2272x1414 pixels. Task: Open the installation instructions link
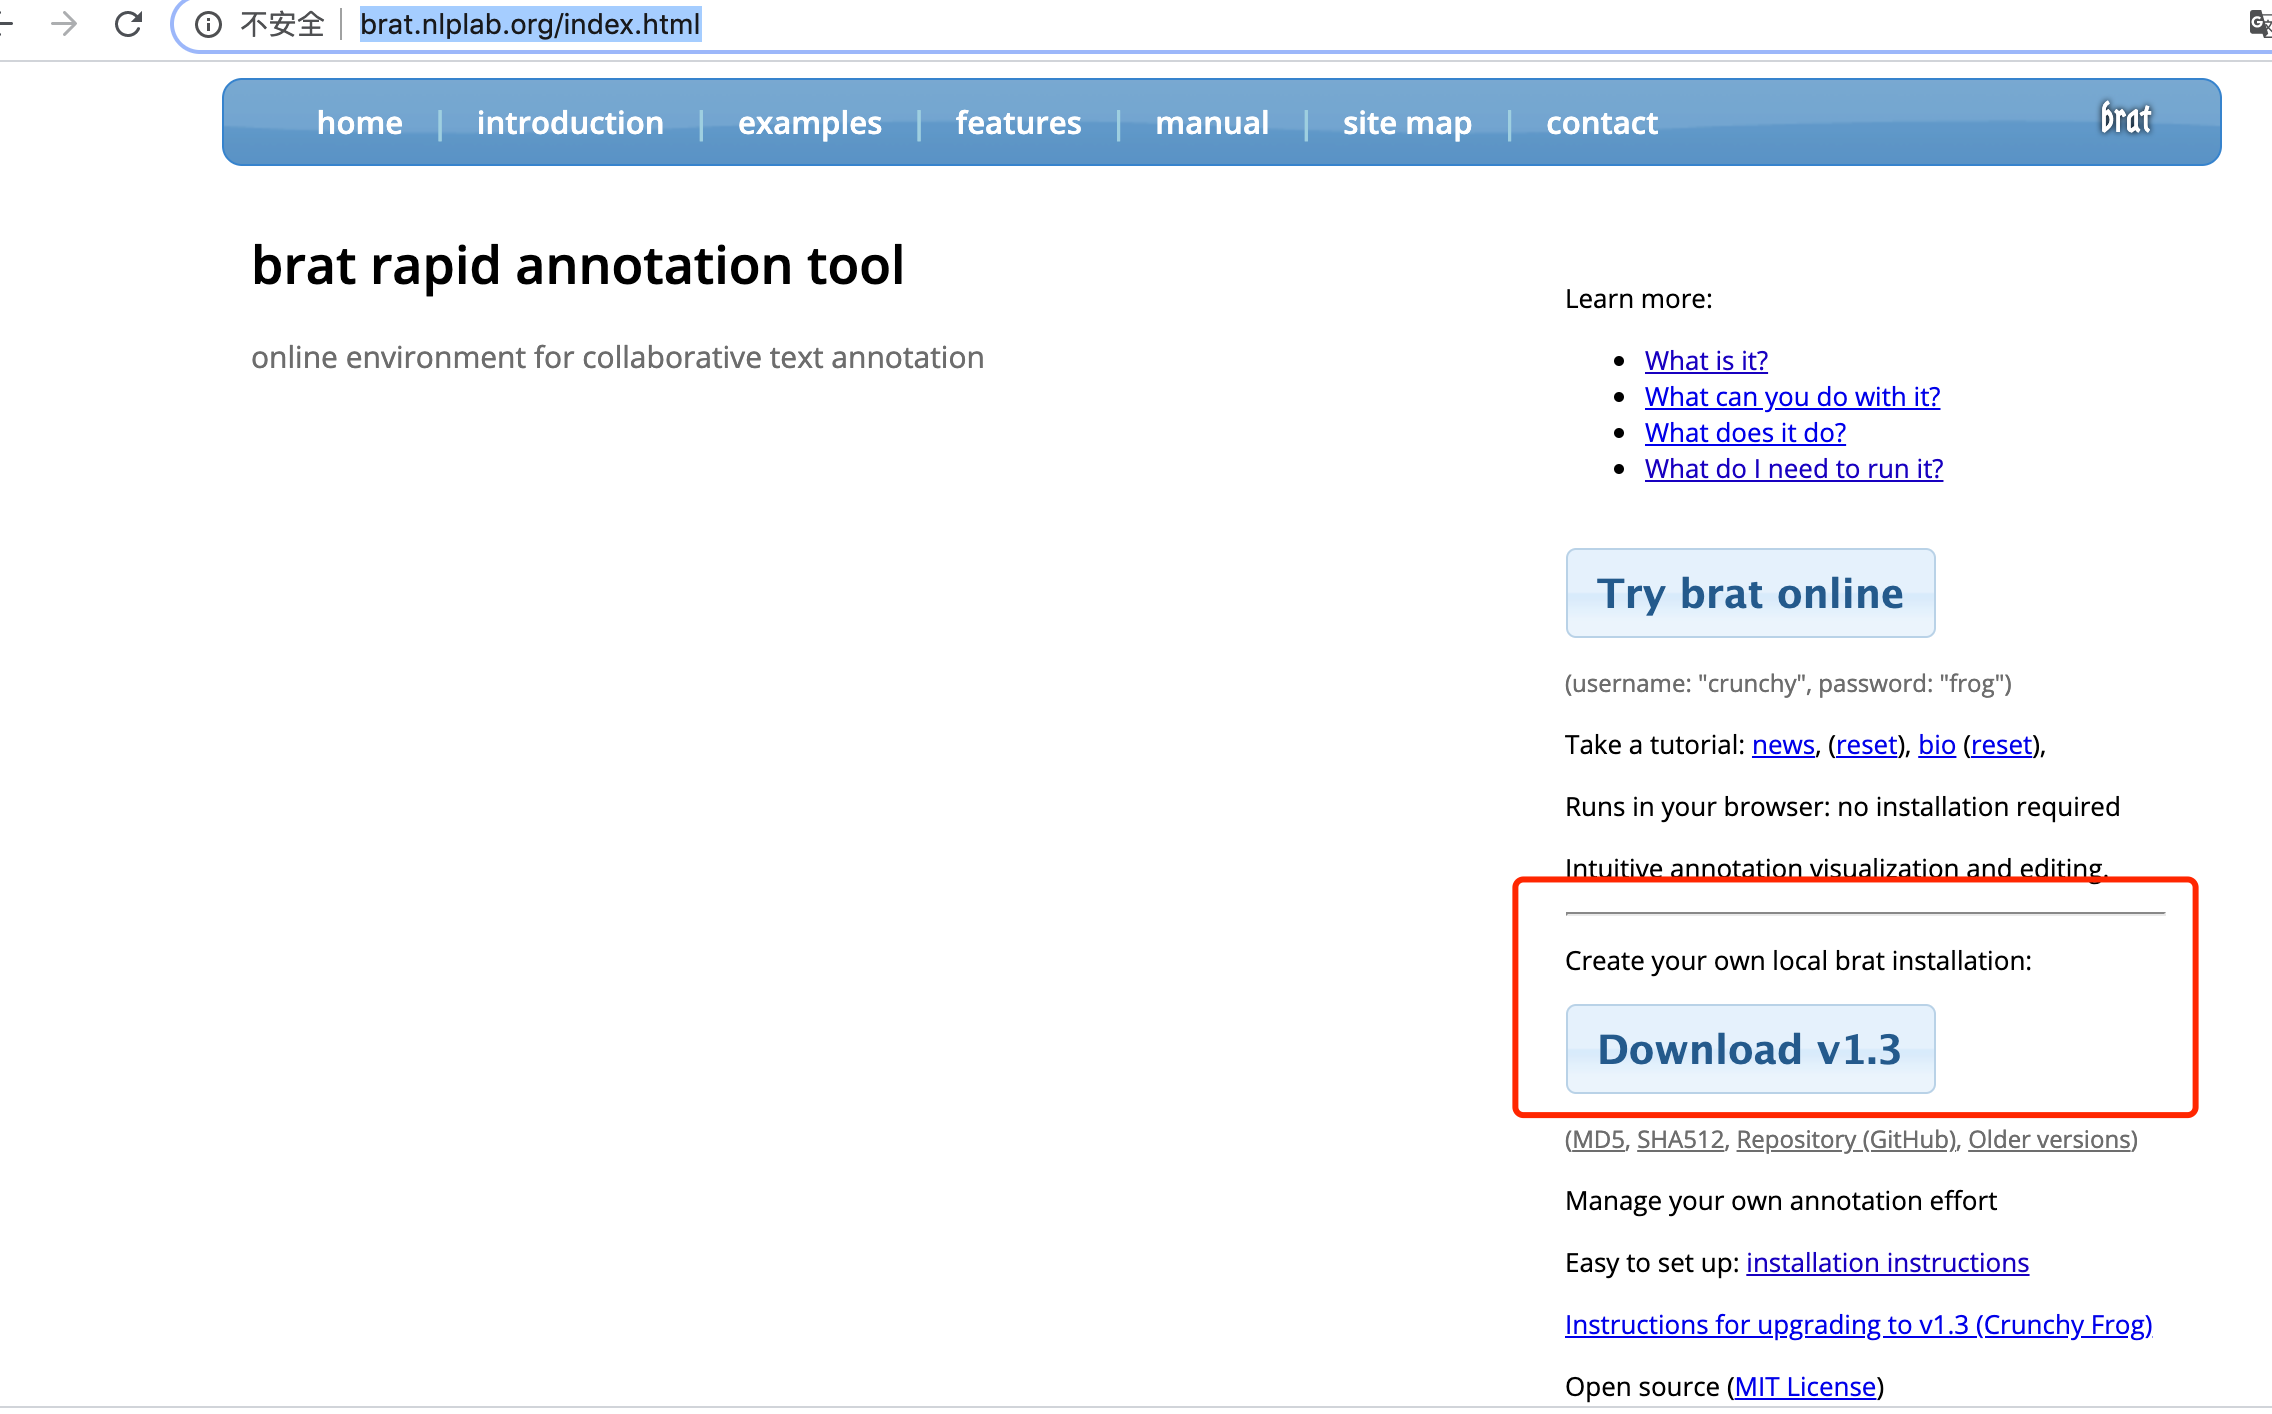pyautogui.click(x=1887, y=1263)
